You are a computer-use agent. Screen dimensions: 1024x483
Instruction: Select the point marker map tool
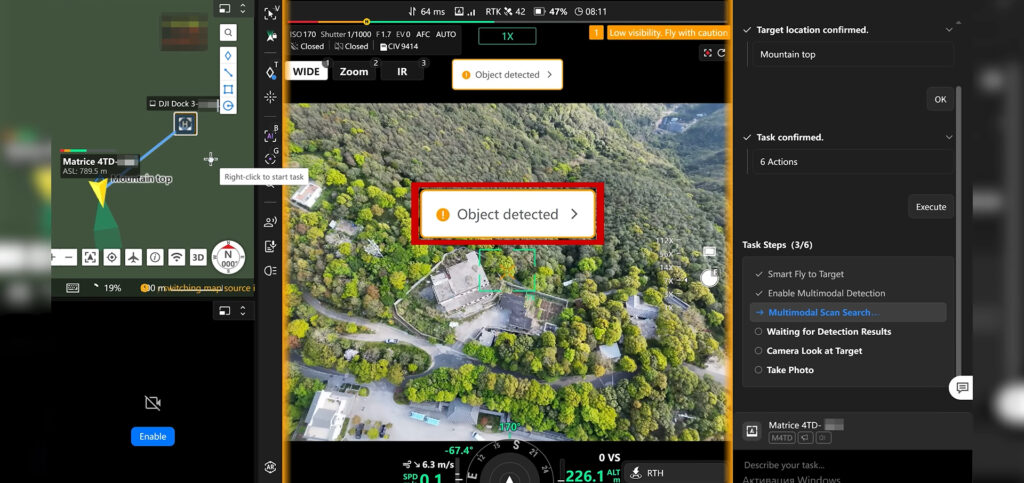pos(228,55)
